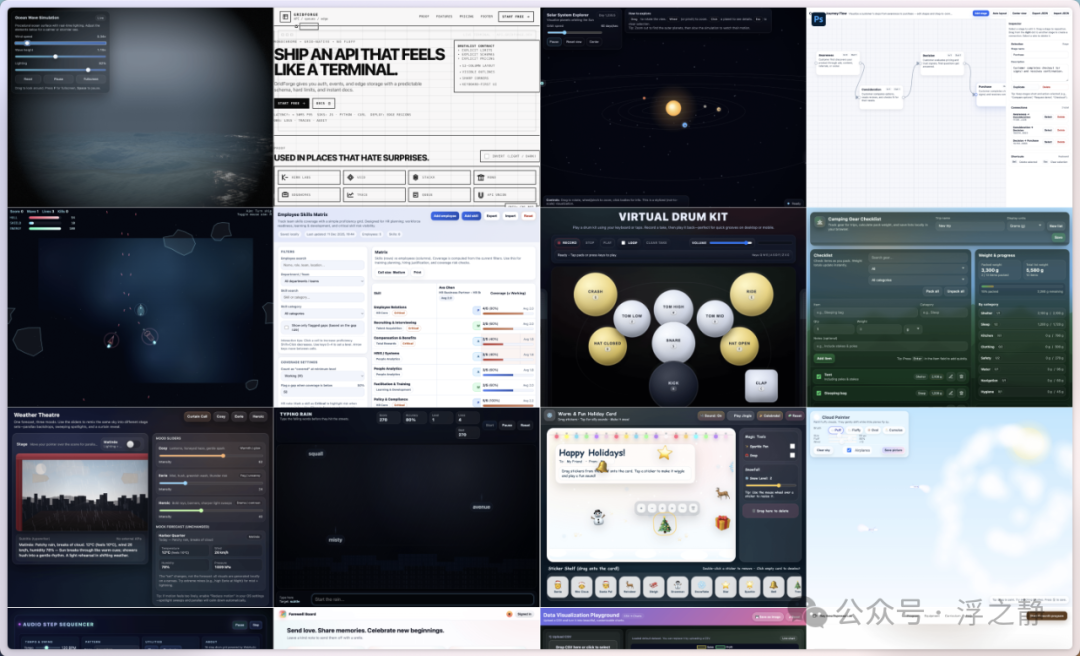Click Save picture in Cloud Painter
This screenshot has width=1080, height=656.
tap(893, 450)
